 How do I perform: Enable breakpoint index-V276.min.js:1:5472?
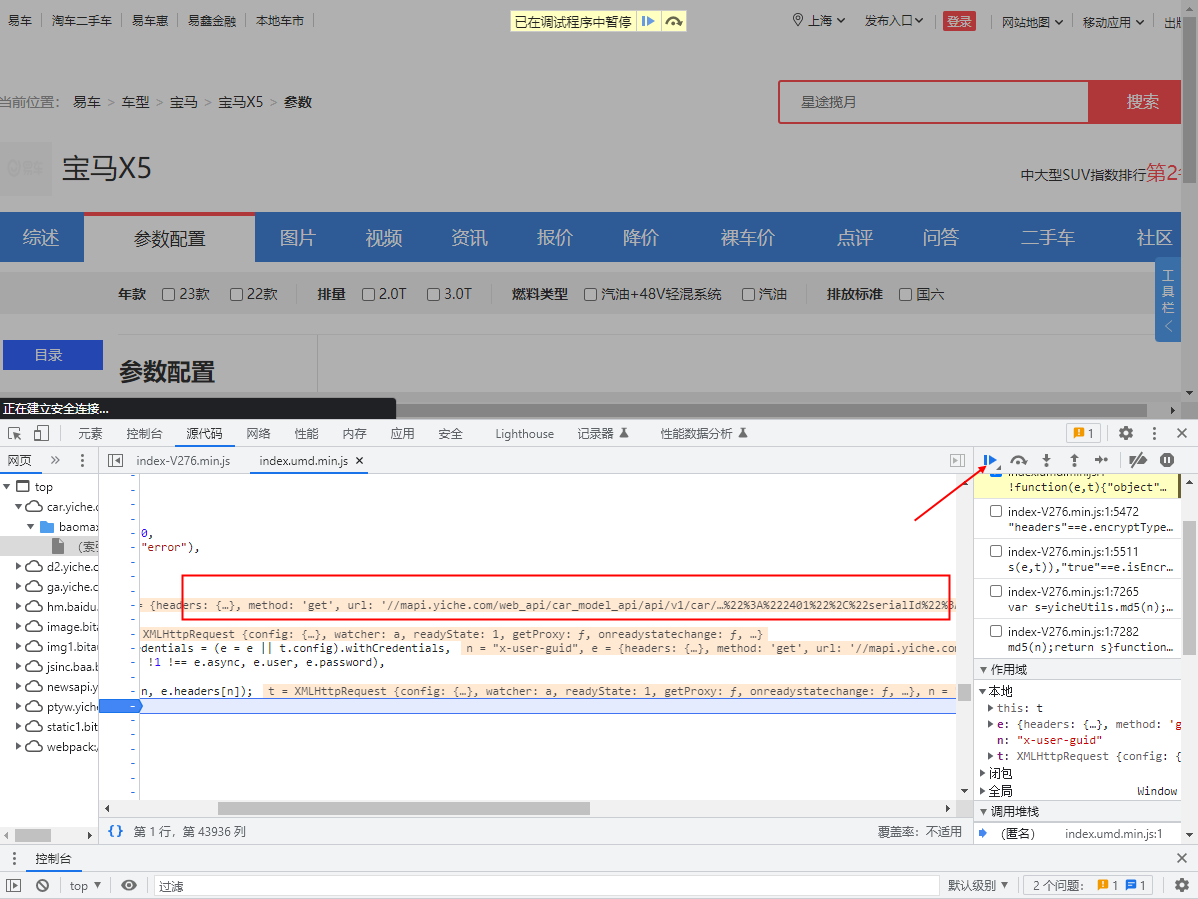pyautogui.click(x=996, y=511)
